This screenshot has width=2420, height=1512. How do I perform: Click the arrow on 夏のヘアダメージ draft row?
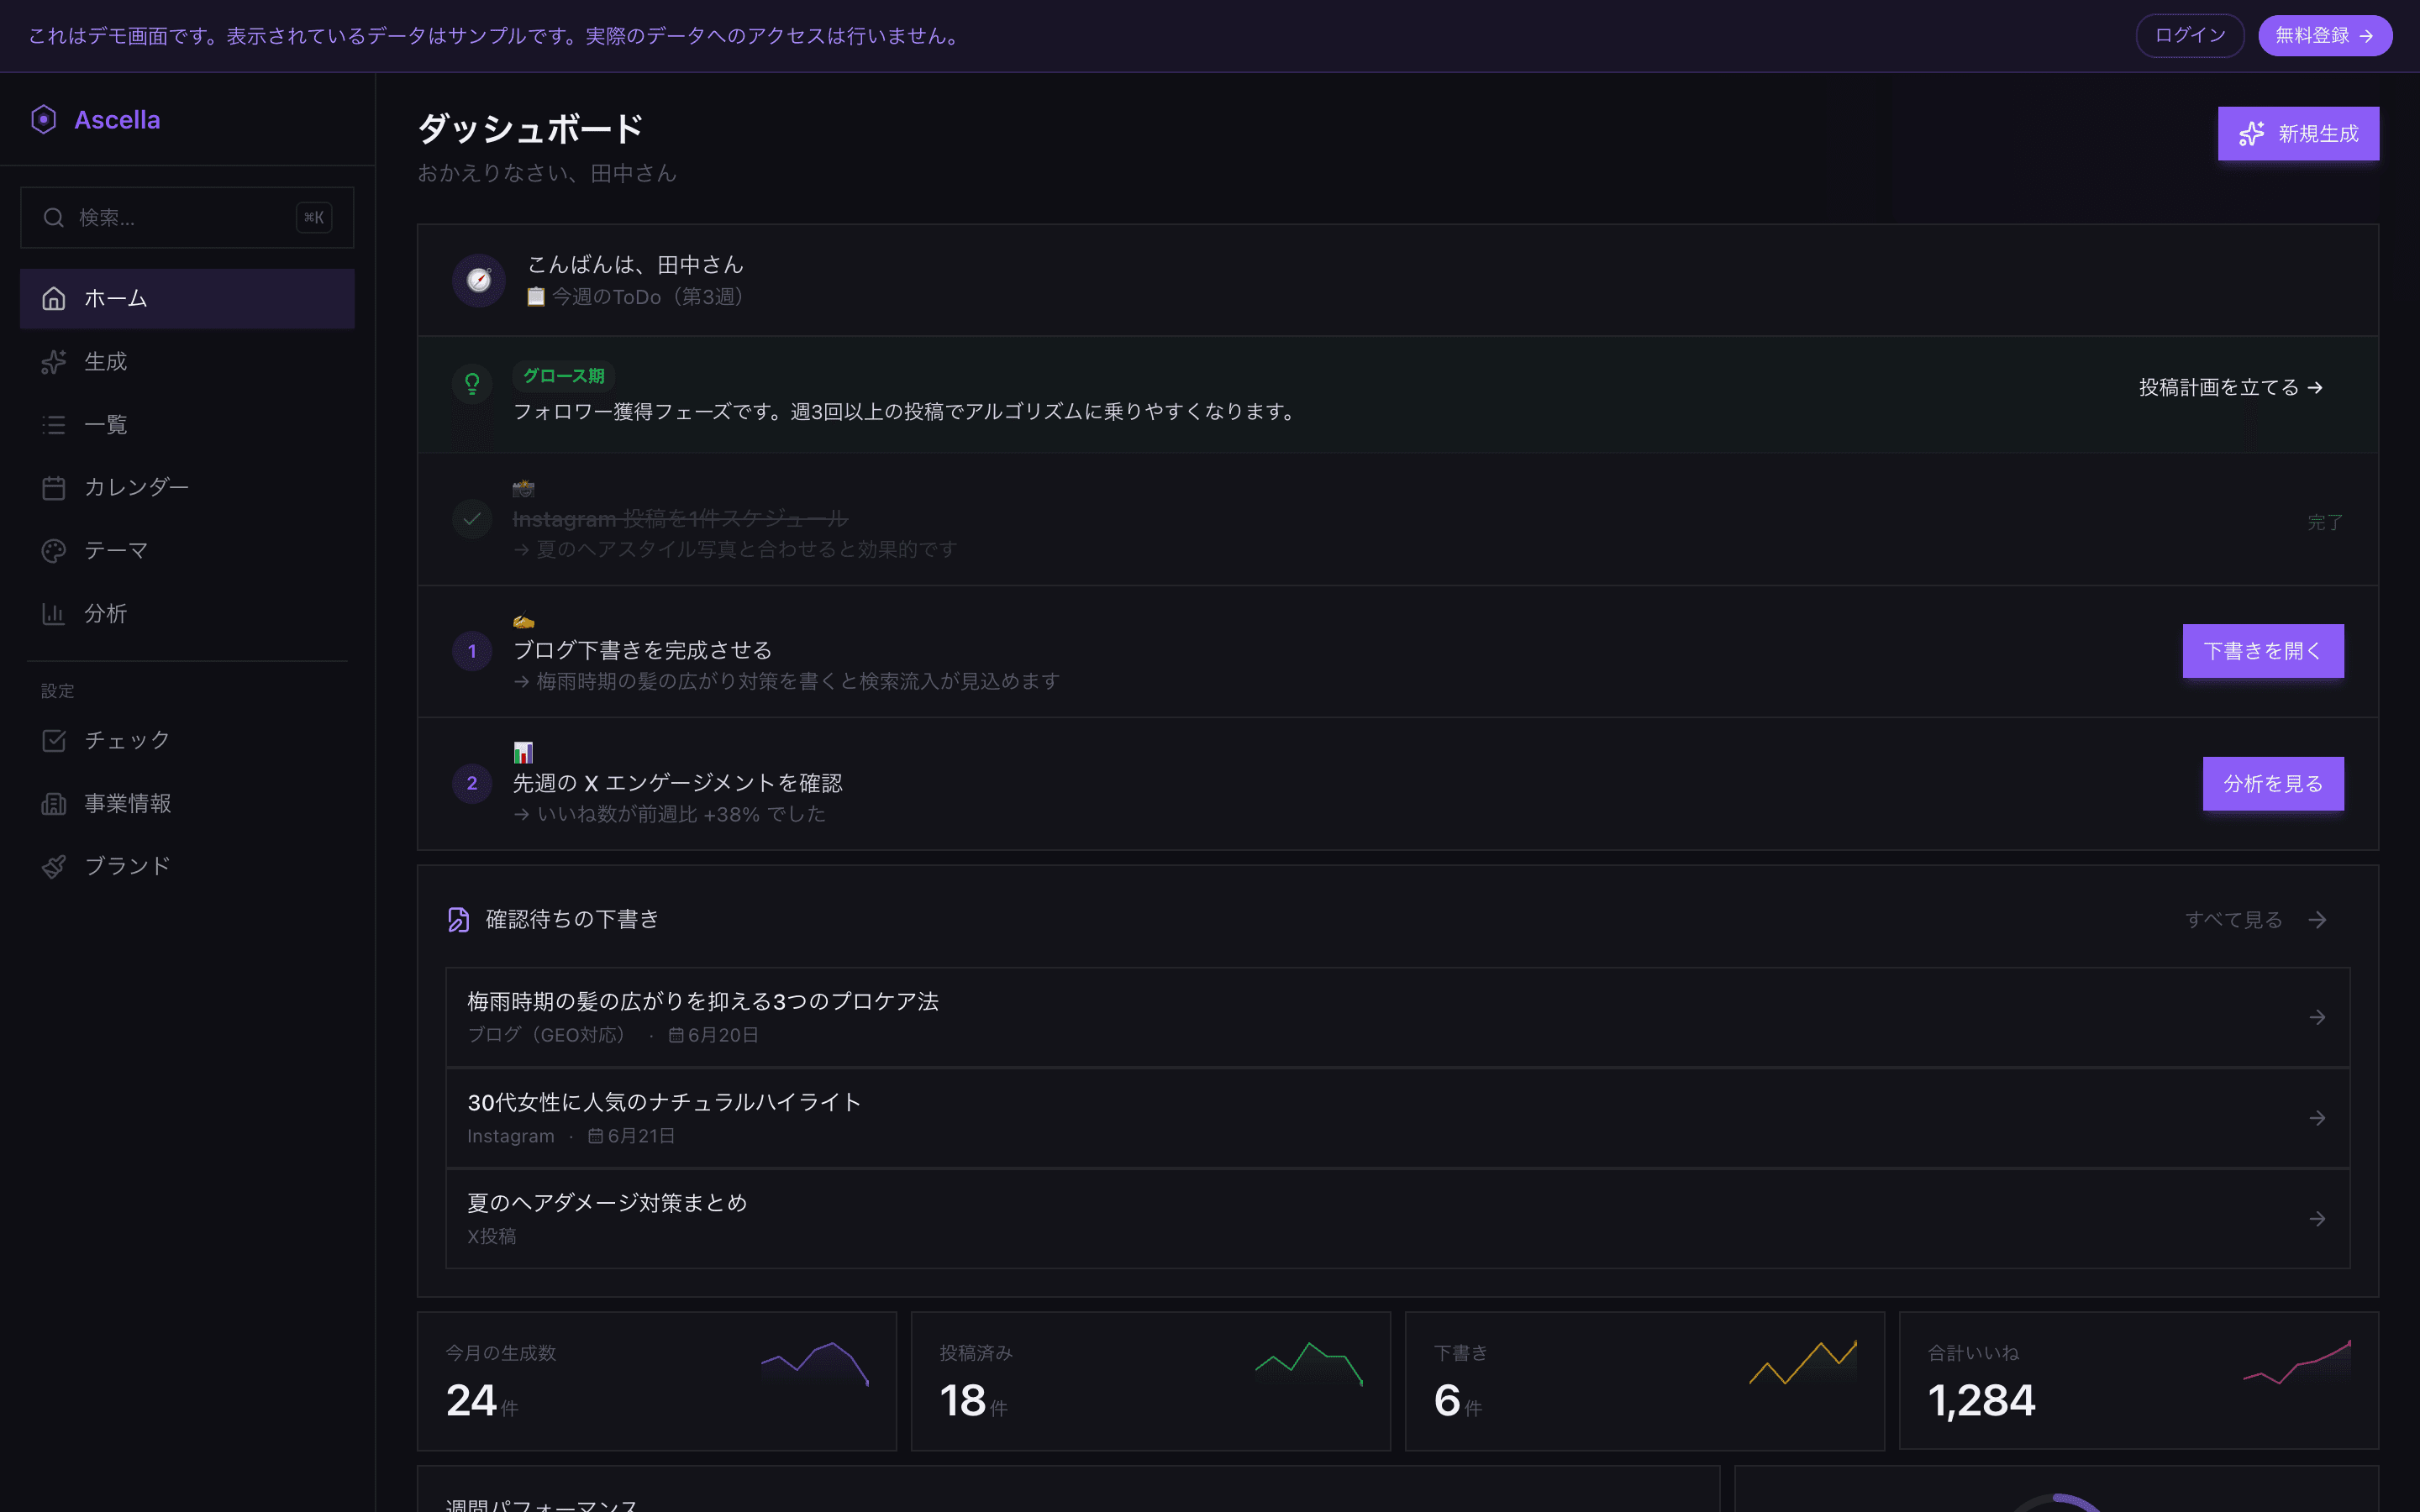pos(2317,1218)
